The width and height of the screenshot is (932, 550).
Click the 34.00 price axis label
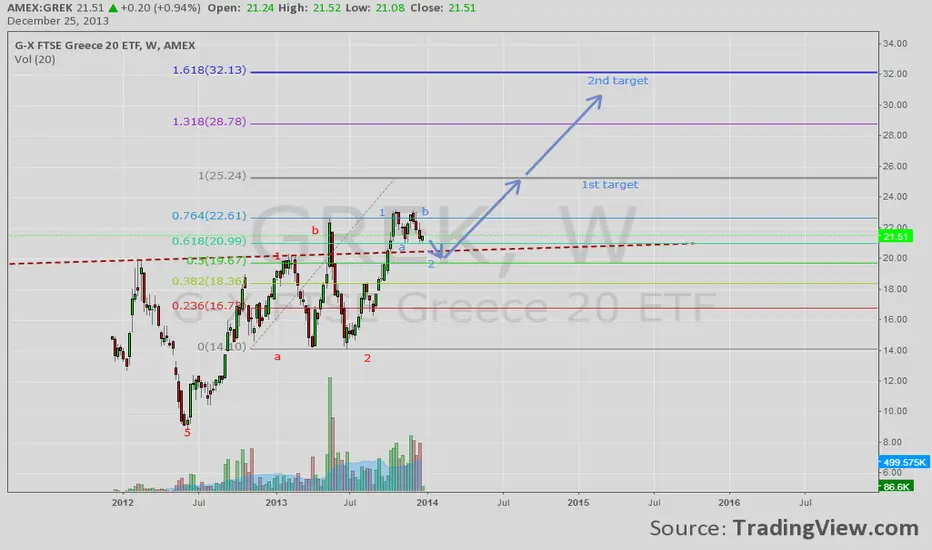coord(895,43)
